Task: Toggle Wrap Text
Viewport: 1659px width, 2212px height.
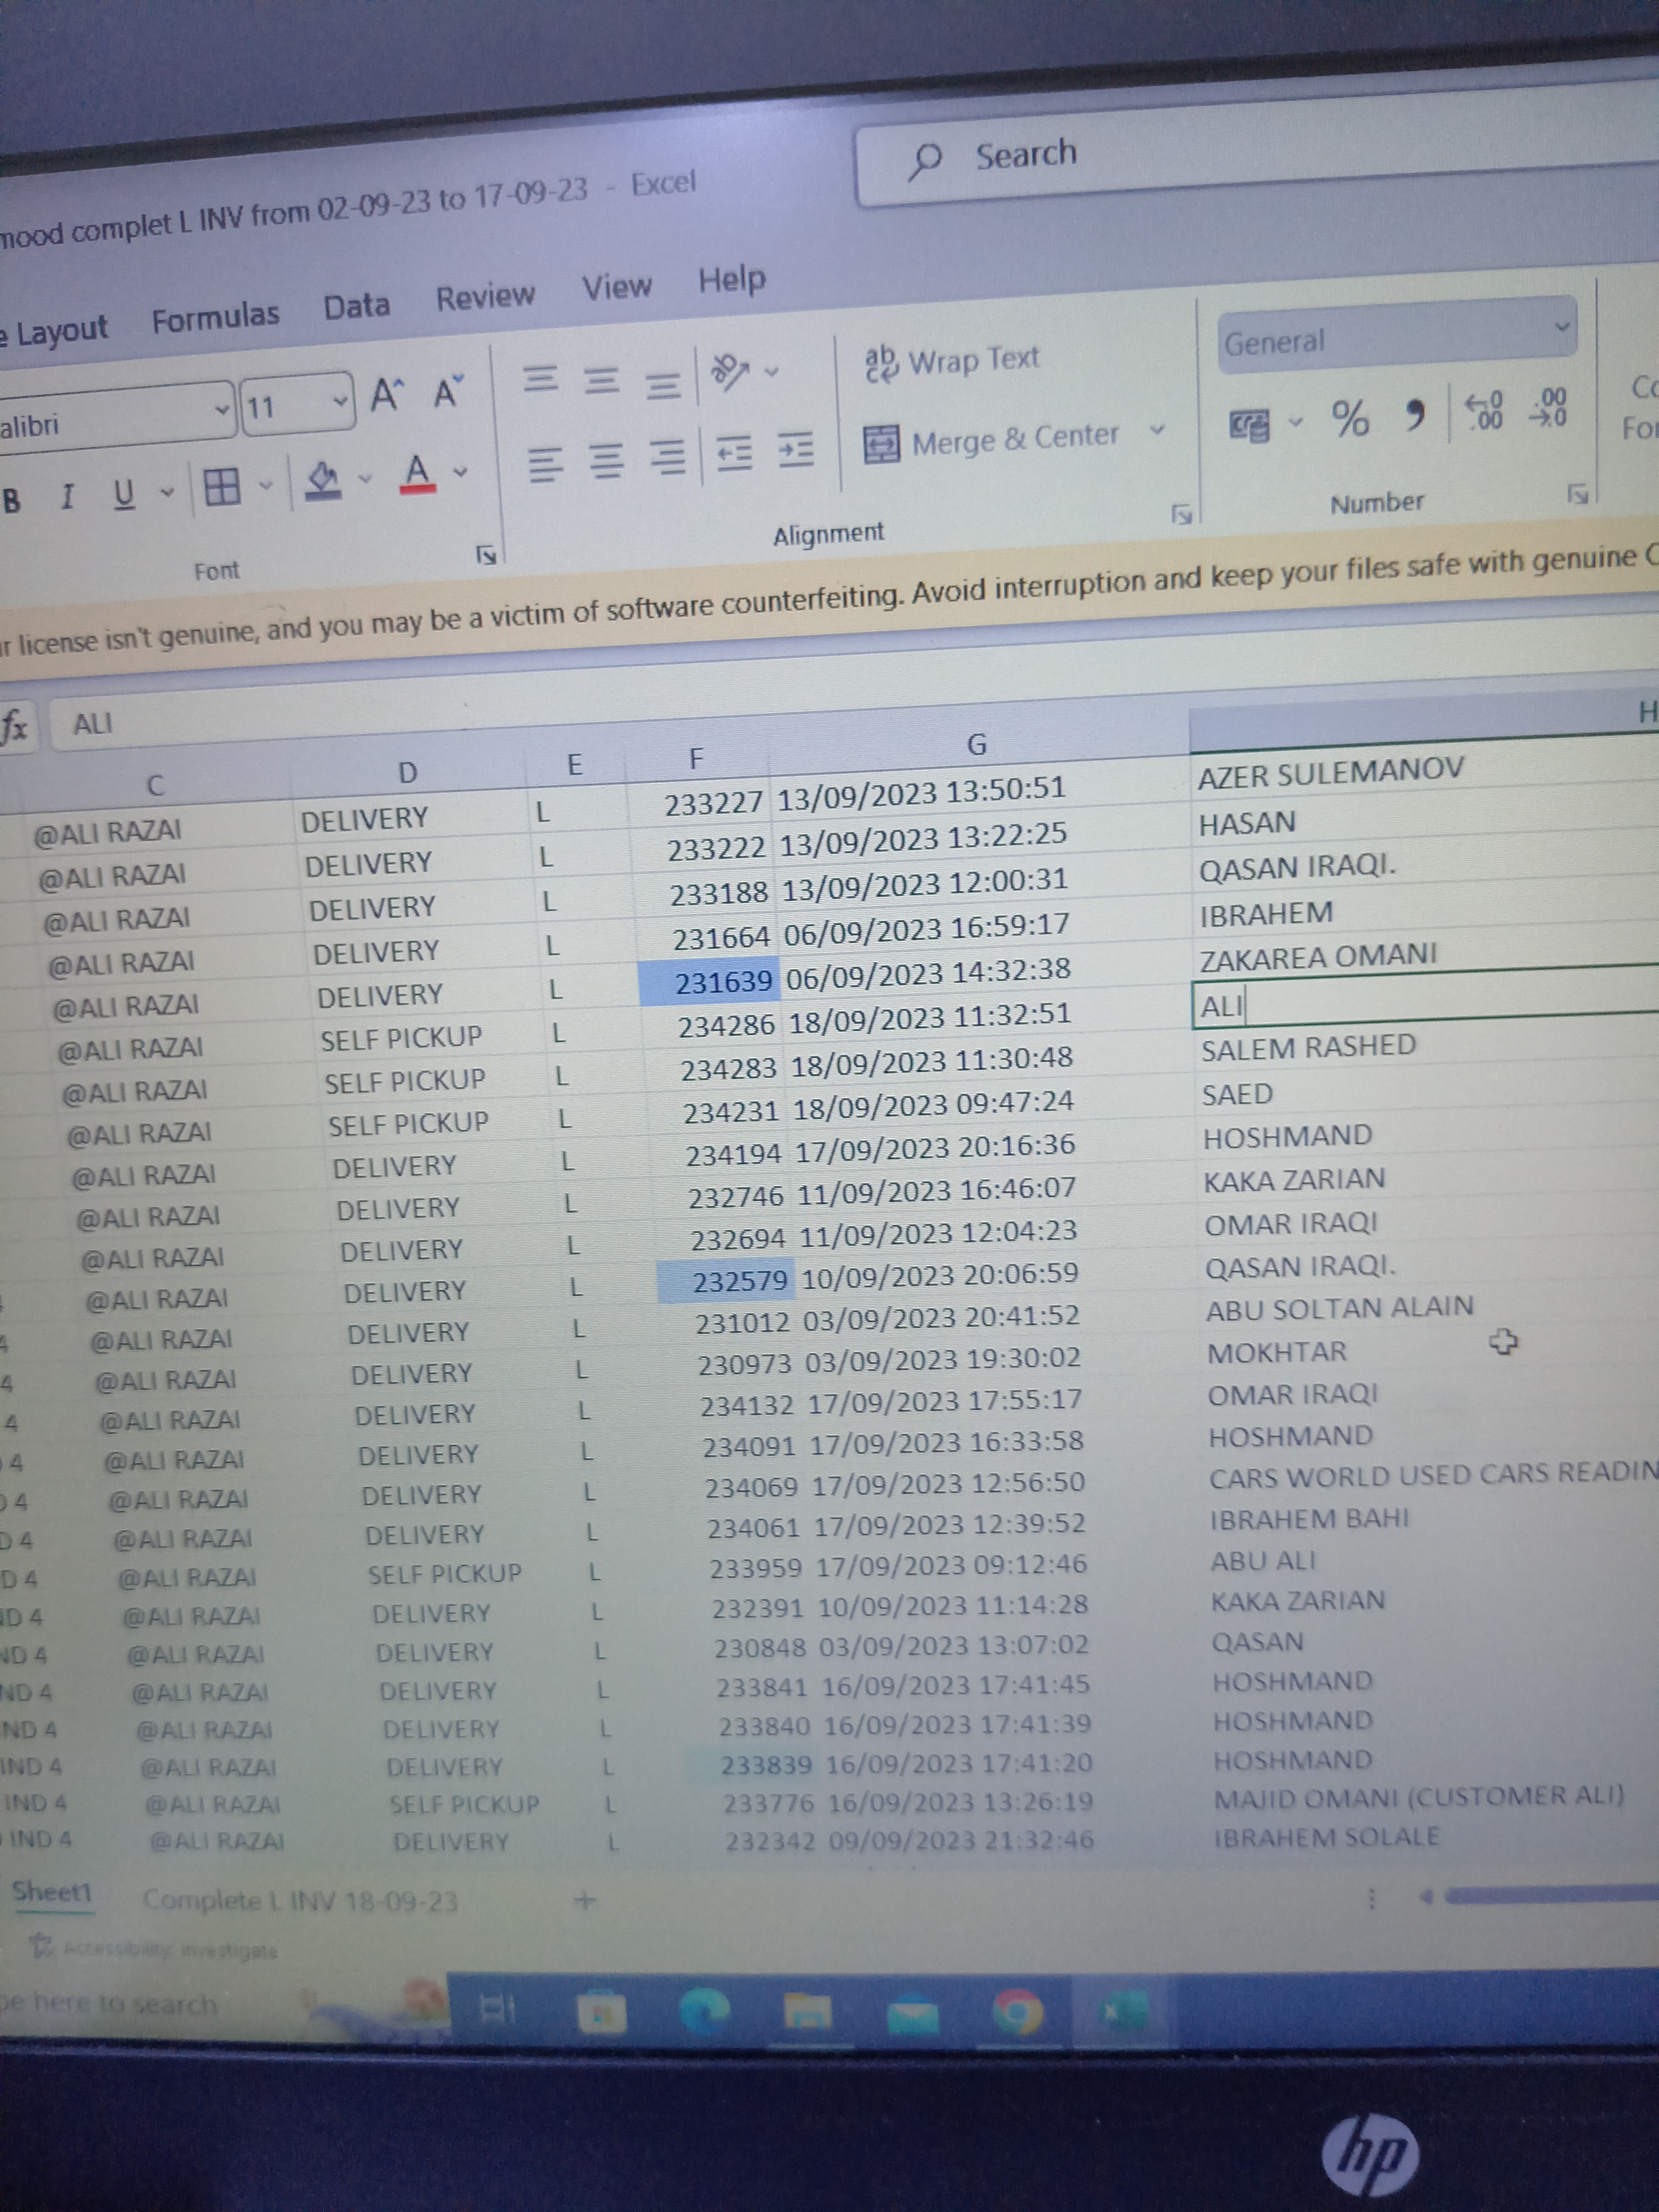Action: pos(952,361)
